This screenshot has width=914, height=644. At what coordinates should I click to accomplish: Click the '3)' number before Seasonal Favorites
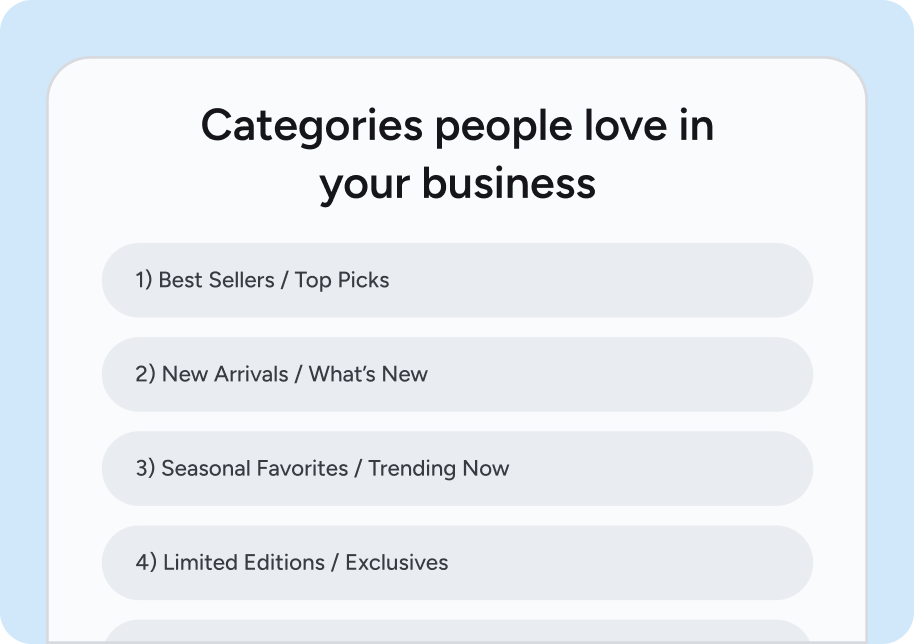(x=145, y=468)
